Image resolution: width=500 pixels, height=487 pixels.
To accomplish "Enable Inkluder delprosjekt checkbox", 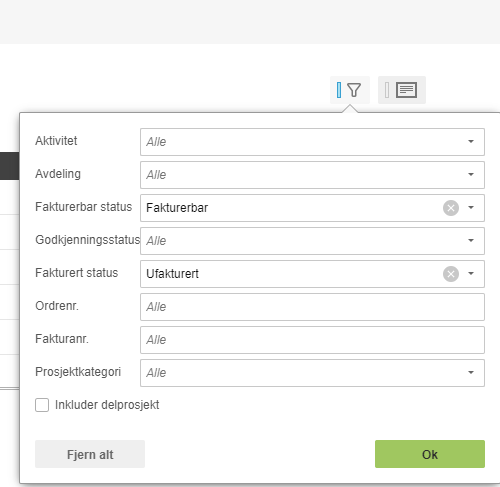I will coord(42,405).
